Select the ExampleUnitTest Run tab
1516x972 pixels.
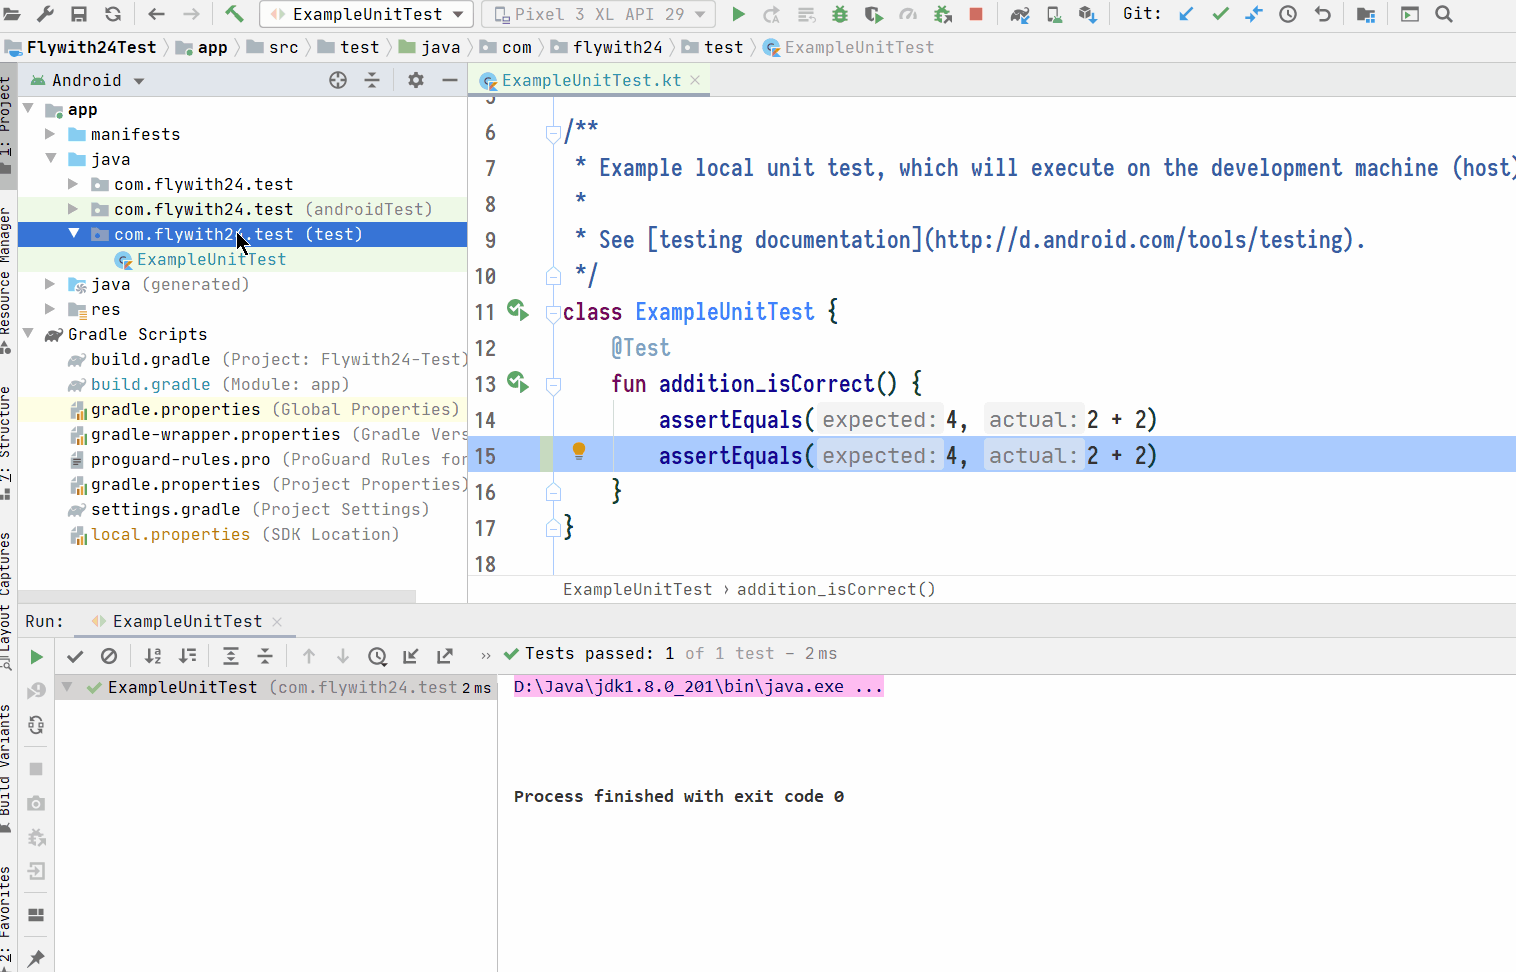point(187,621)
